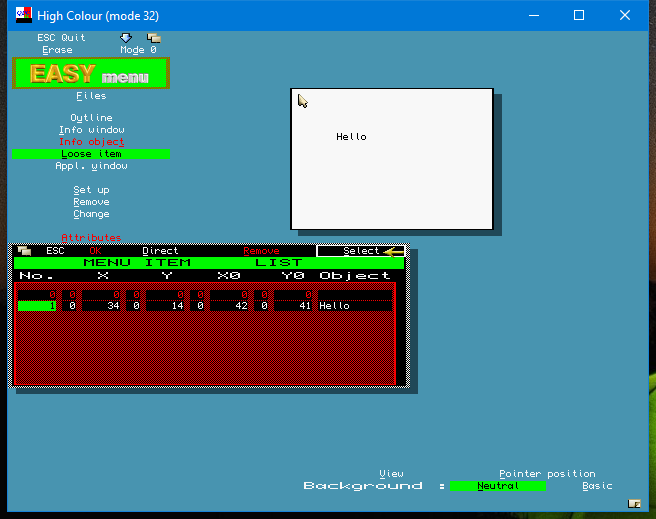The width and height of the screenshot is (656, 519).
Task: Click the X0 value 42 cell
Action: coord(229,306)
